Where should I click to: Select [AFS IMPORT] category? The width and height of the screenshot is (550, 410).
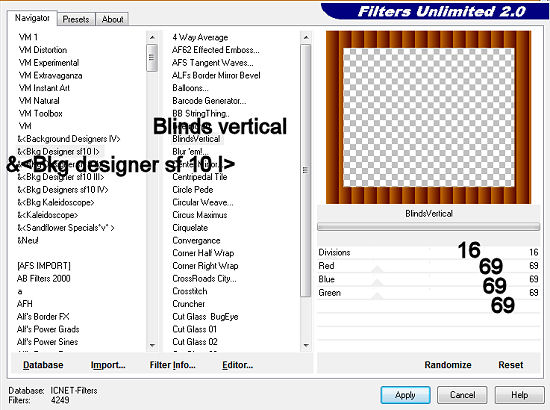[44, 266]
